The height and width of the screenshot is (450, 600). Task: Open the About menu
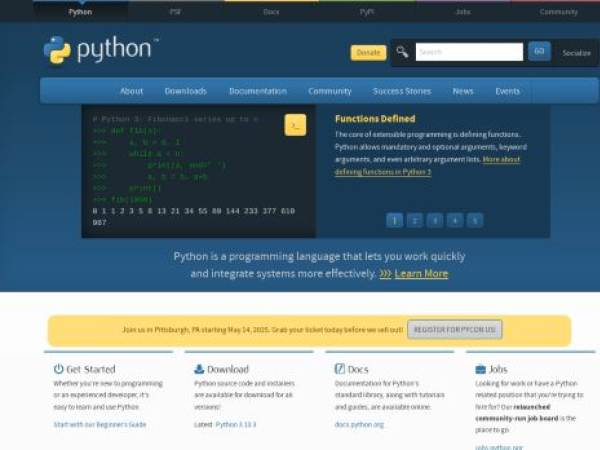point(131,91)
